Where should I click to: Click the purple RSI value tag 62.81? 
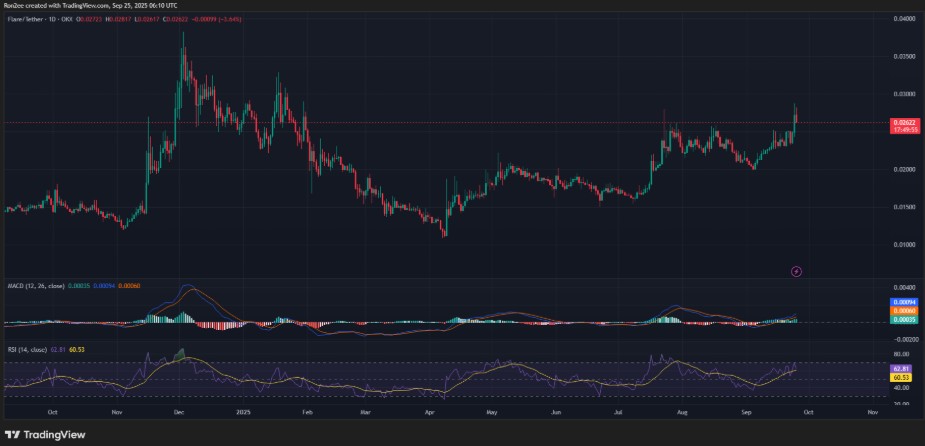click(x=900, y=368)
